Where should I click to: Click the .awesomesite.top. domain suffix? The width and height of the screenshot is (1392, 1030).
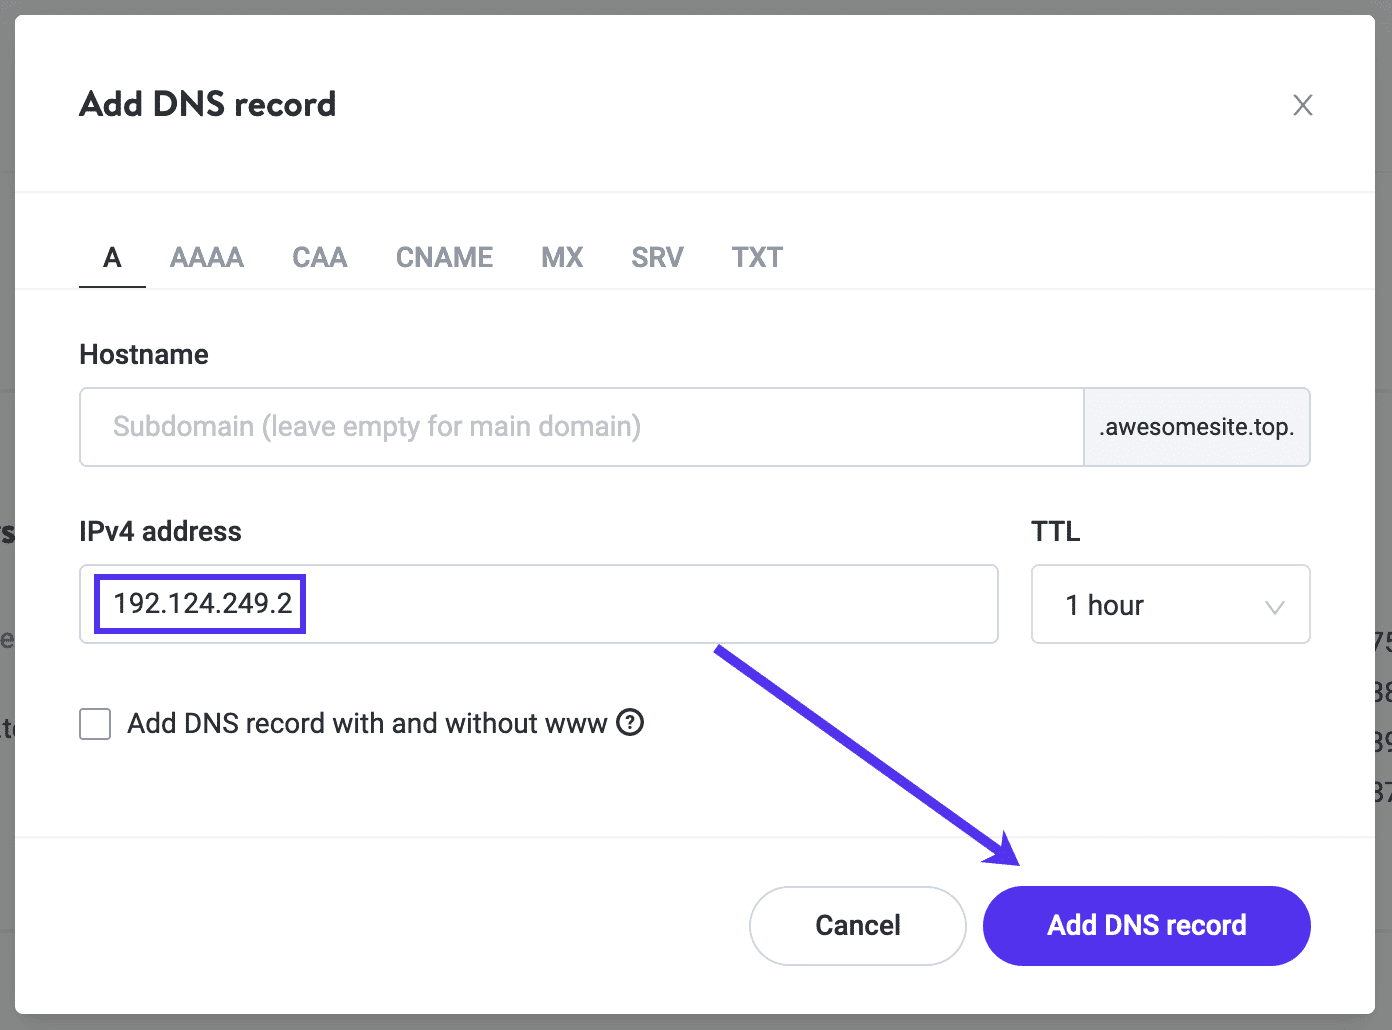[x=1196, y=427]
